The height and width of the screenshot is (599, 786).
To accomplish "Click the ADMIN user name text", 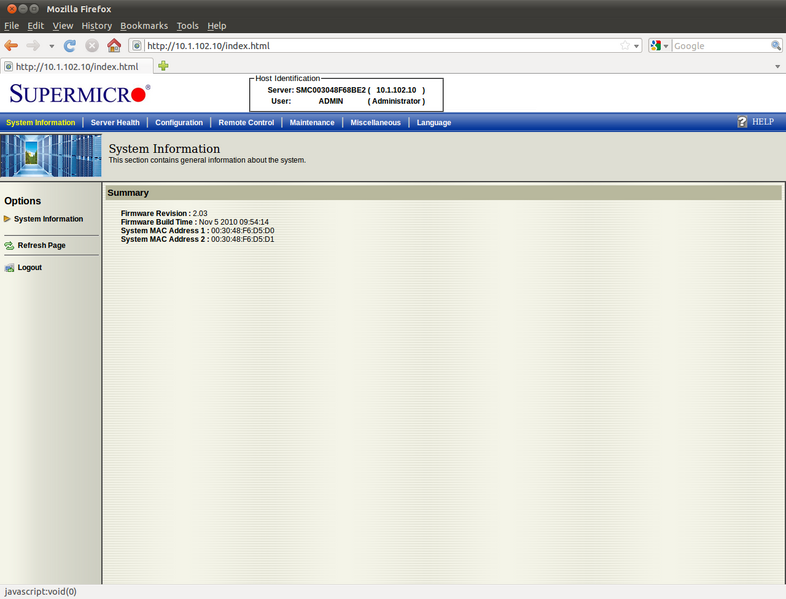I will pos(331,101).
